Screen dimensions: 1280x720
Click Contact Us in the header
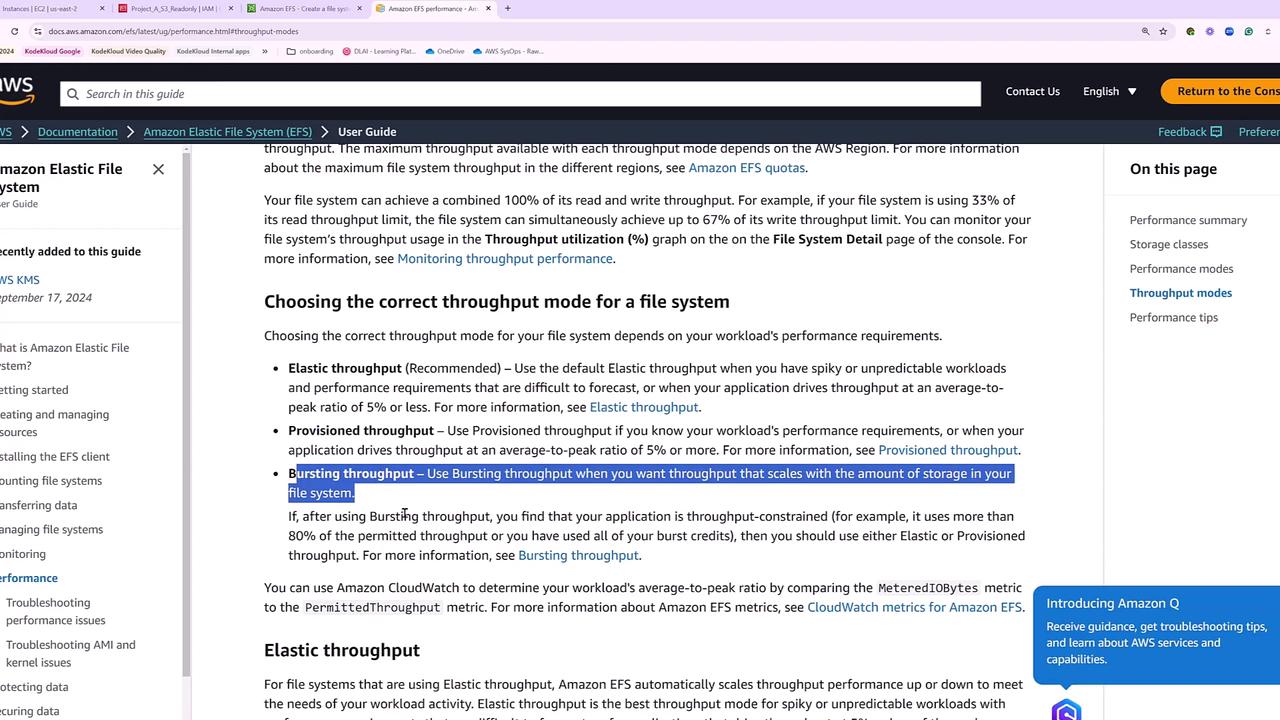(x=1032, y=91)
